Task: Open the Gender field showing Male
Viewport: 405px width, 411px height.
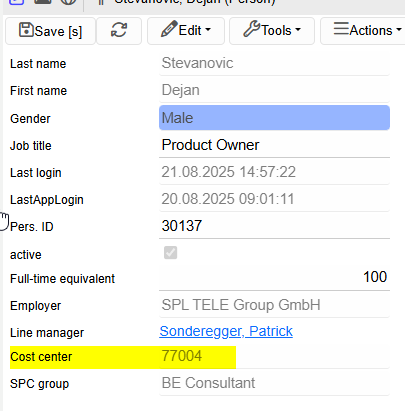Action: (274, 118)
